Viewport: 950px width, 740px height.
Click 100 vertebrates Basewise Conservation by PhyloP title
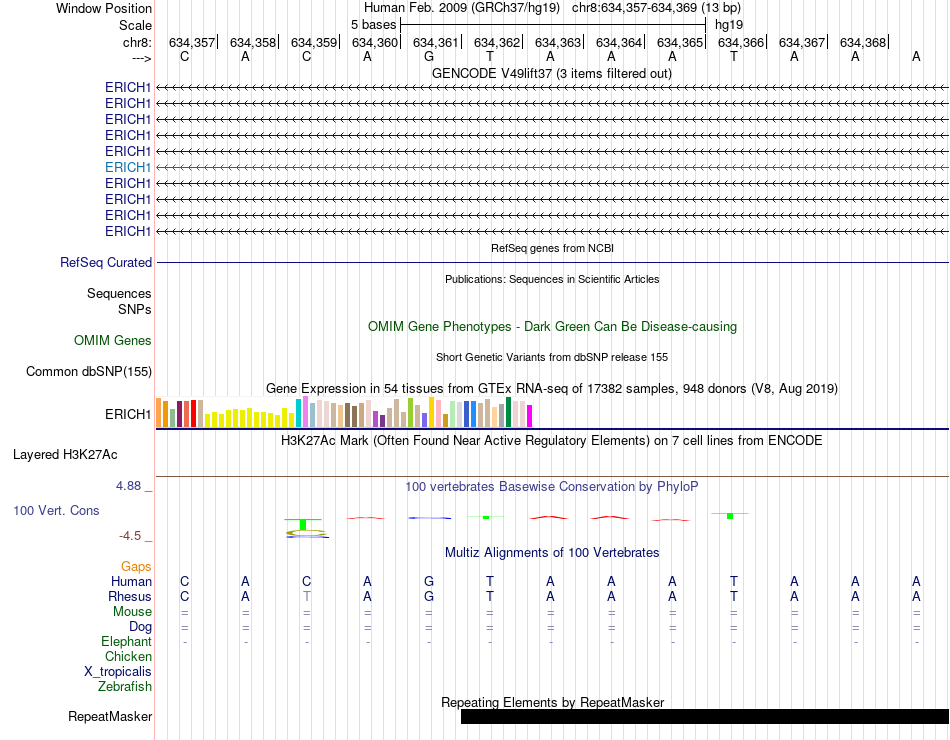[552, 487]
